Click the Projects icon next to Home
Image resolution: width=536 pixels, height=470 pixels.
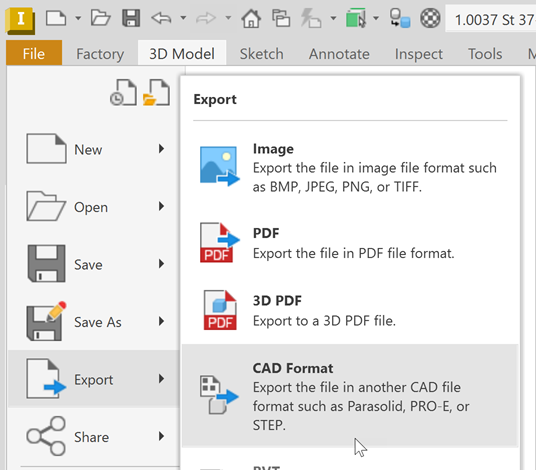coord(281,18)
